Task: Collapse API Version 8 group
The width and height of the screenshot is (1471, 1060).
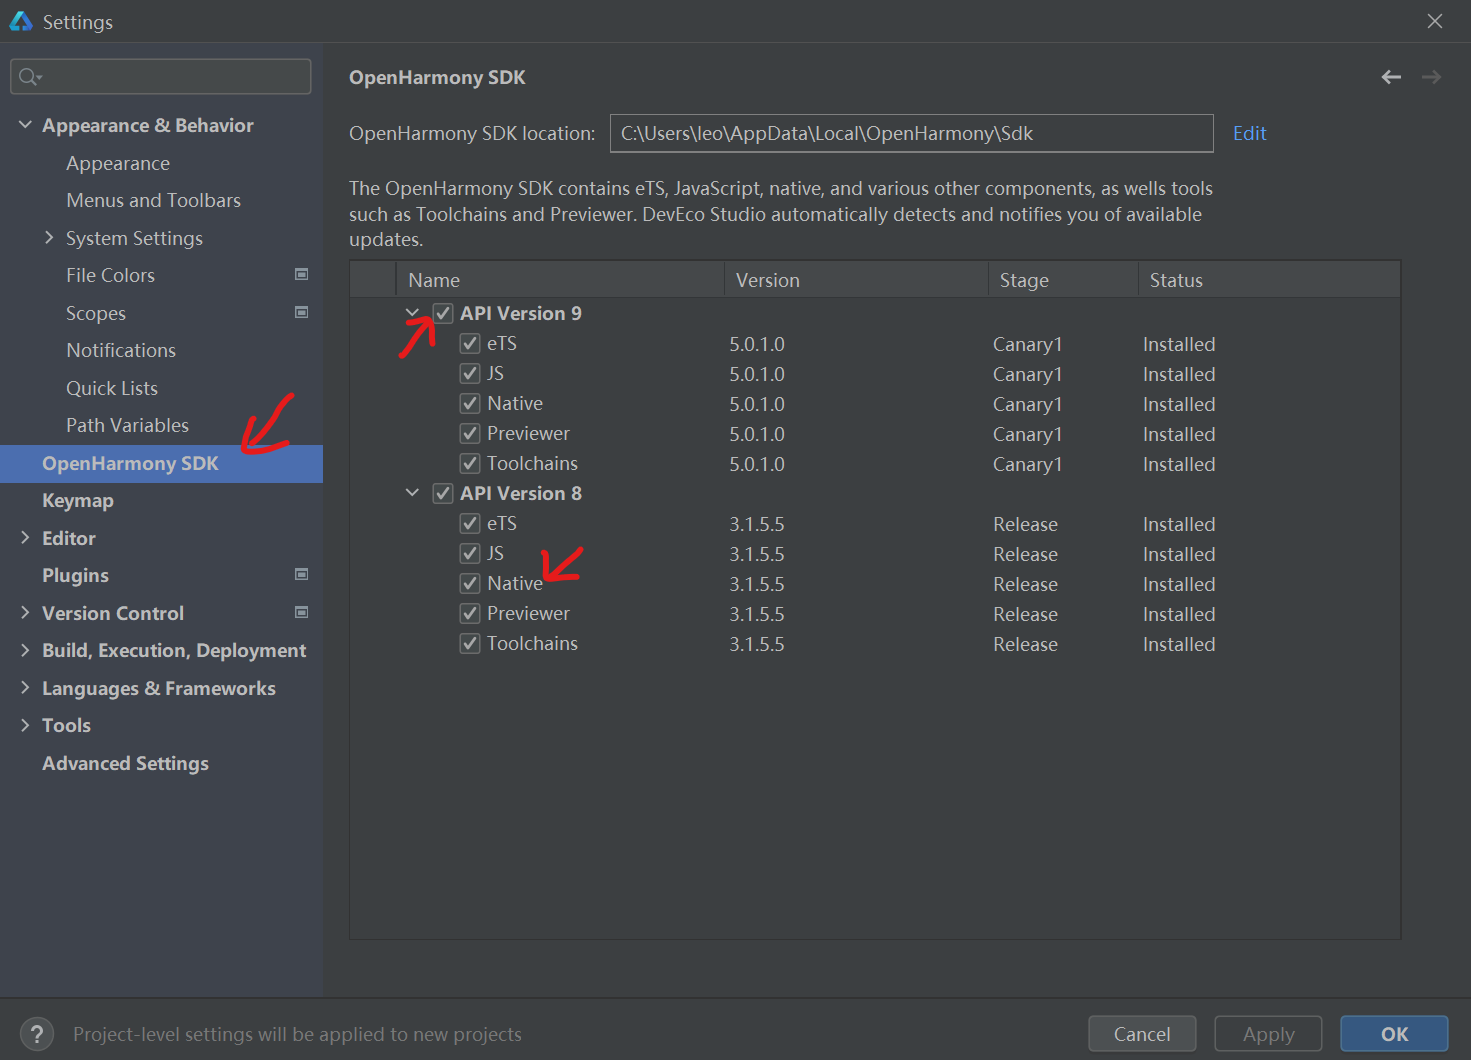Action: coord(412,493)
